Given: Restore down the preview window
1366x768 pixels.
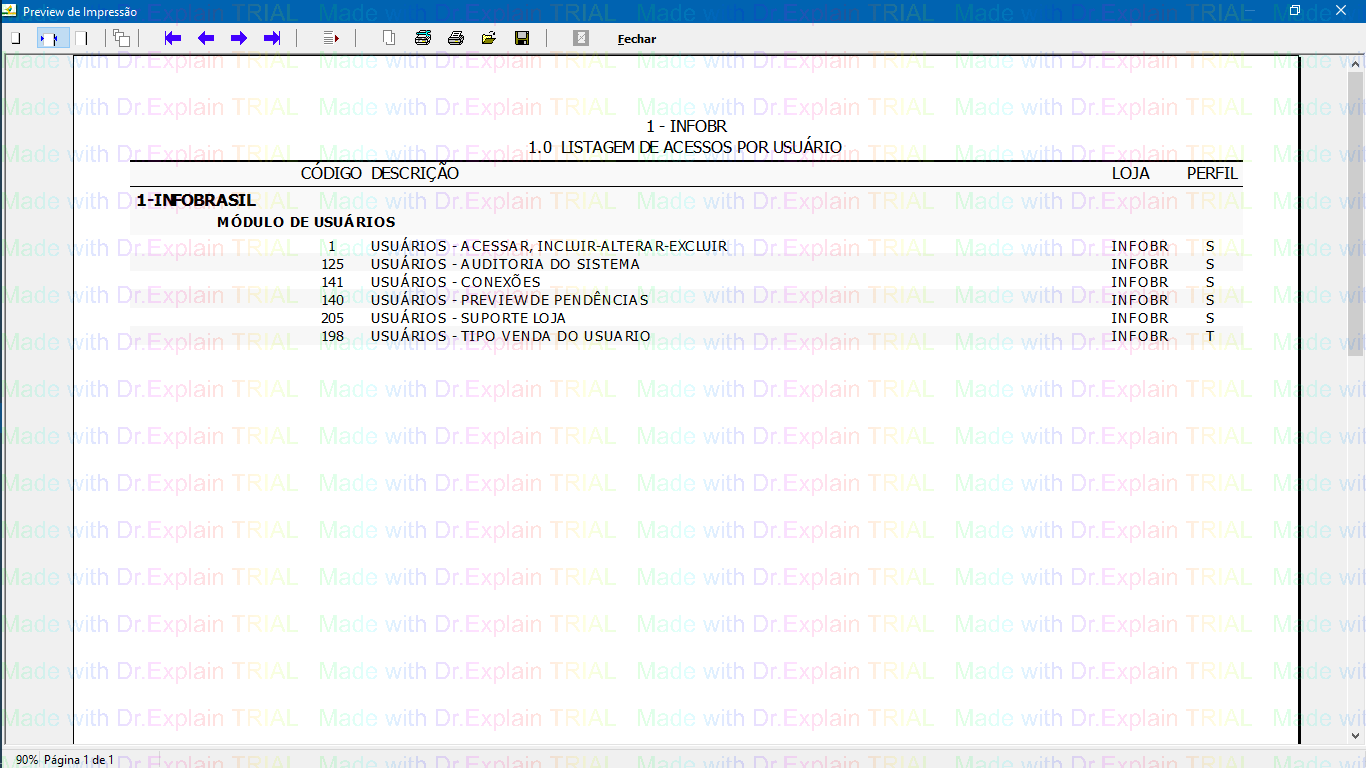Looking at the screenshot, I should click(1295, 11).
